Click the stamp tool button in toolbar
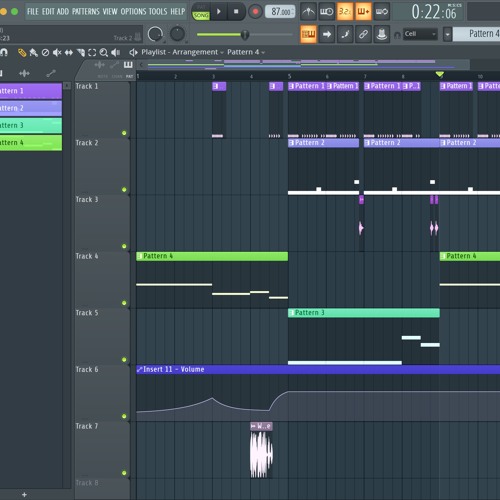 coord(382,34)
